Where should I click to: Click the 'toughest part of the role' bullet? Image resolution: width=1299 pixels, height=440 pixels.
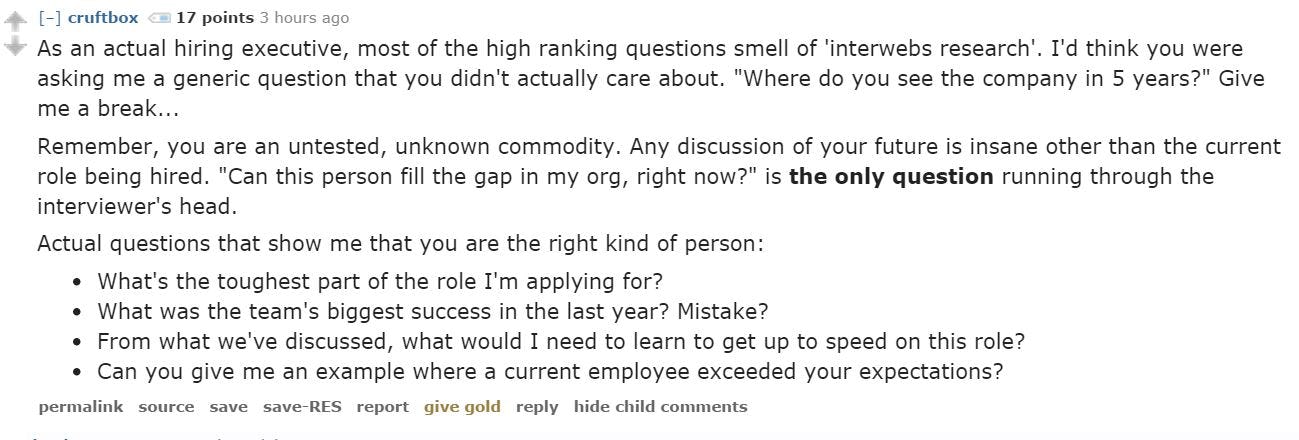[380, 281]
